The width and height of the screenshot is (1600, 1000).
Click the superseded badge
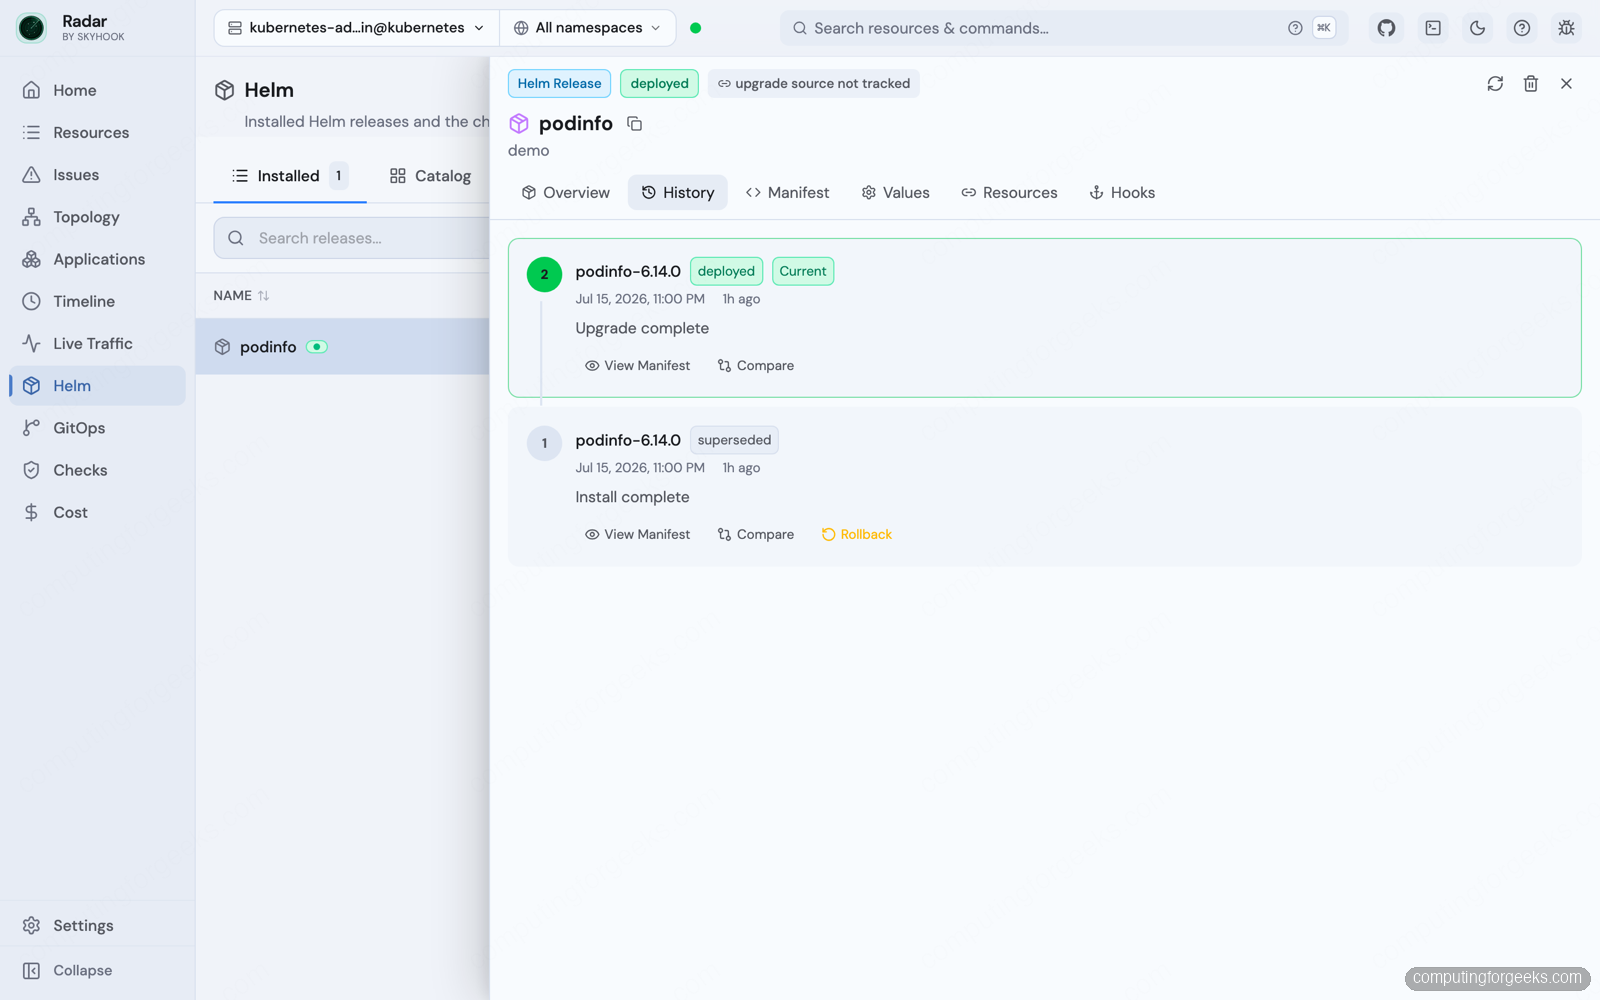coord(734,440)
